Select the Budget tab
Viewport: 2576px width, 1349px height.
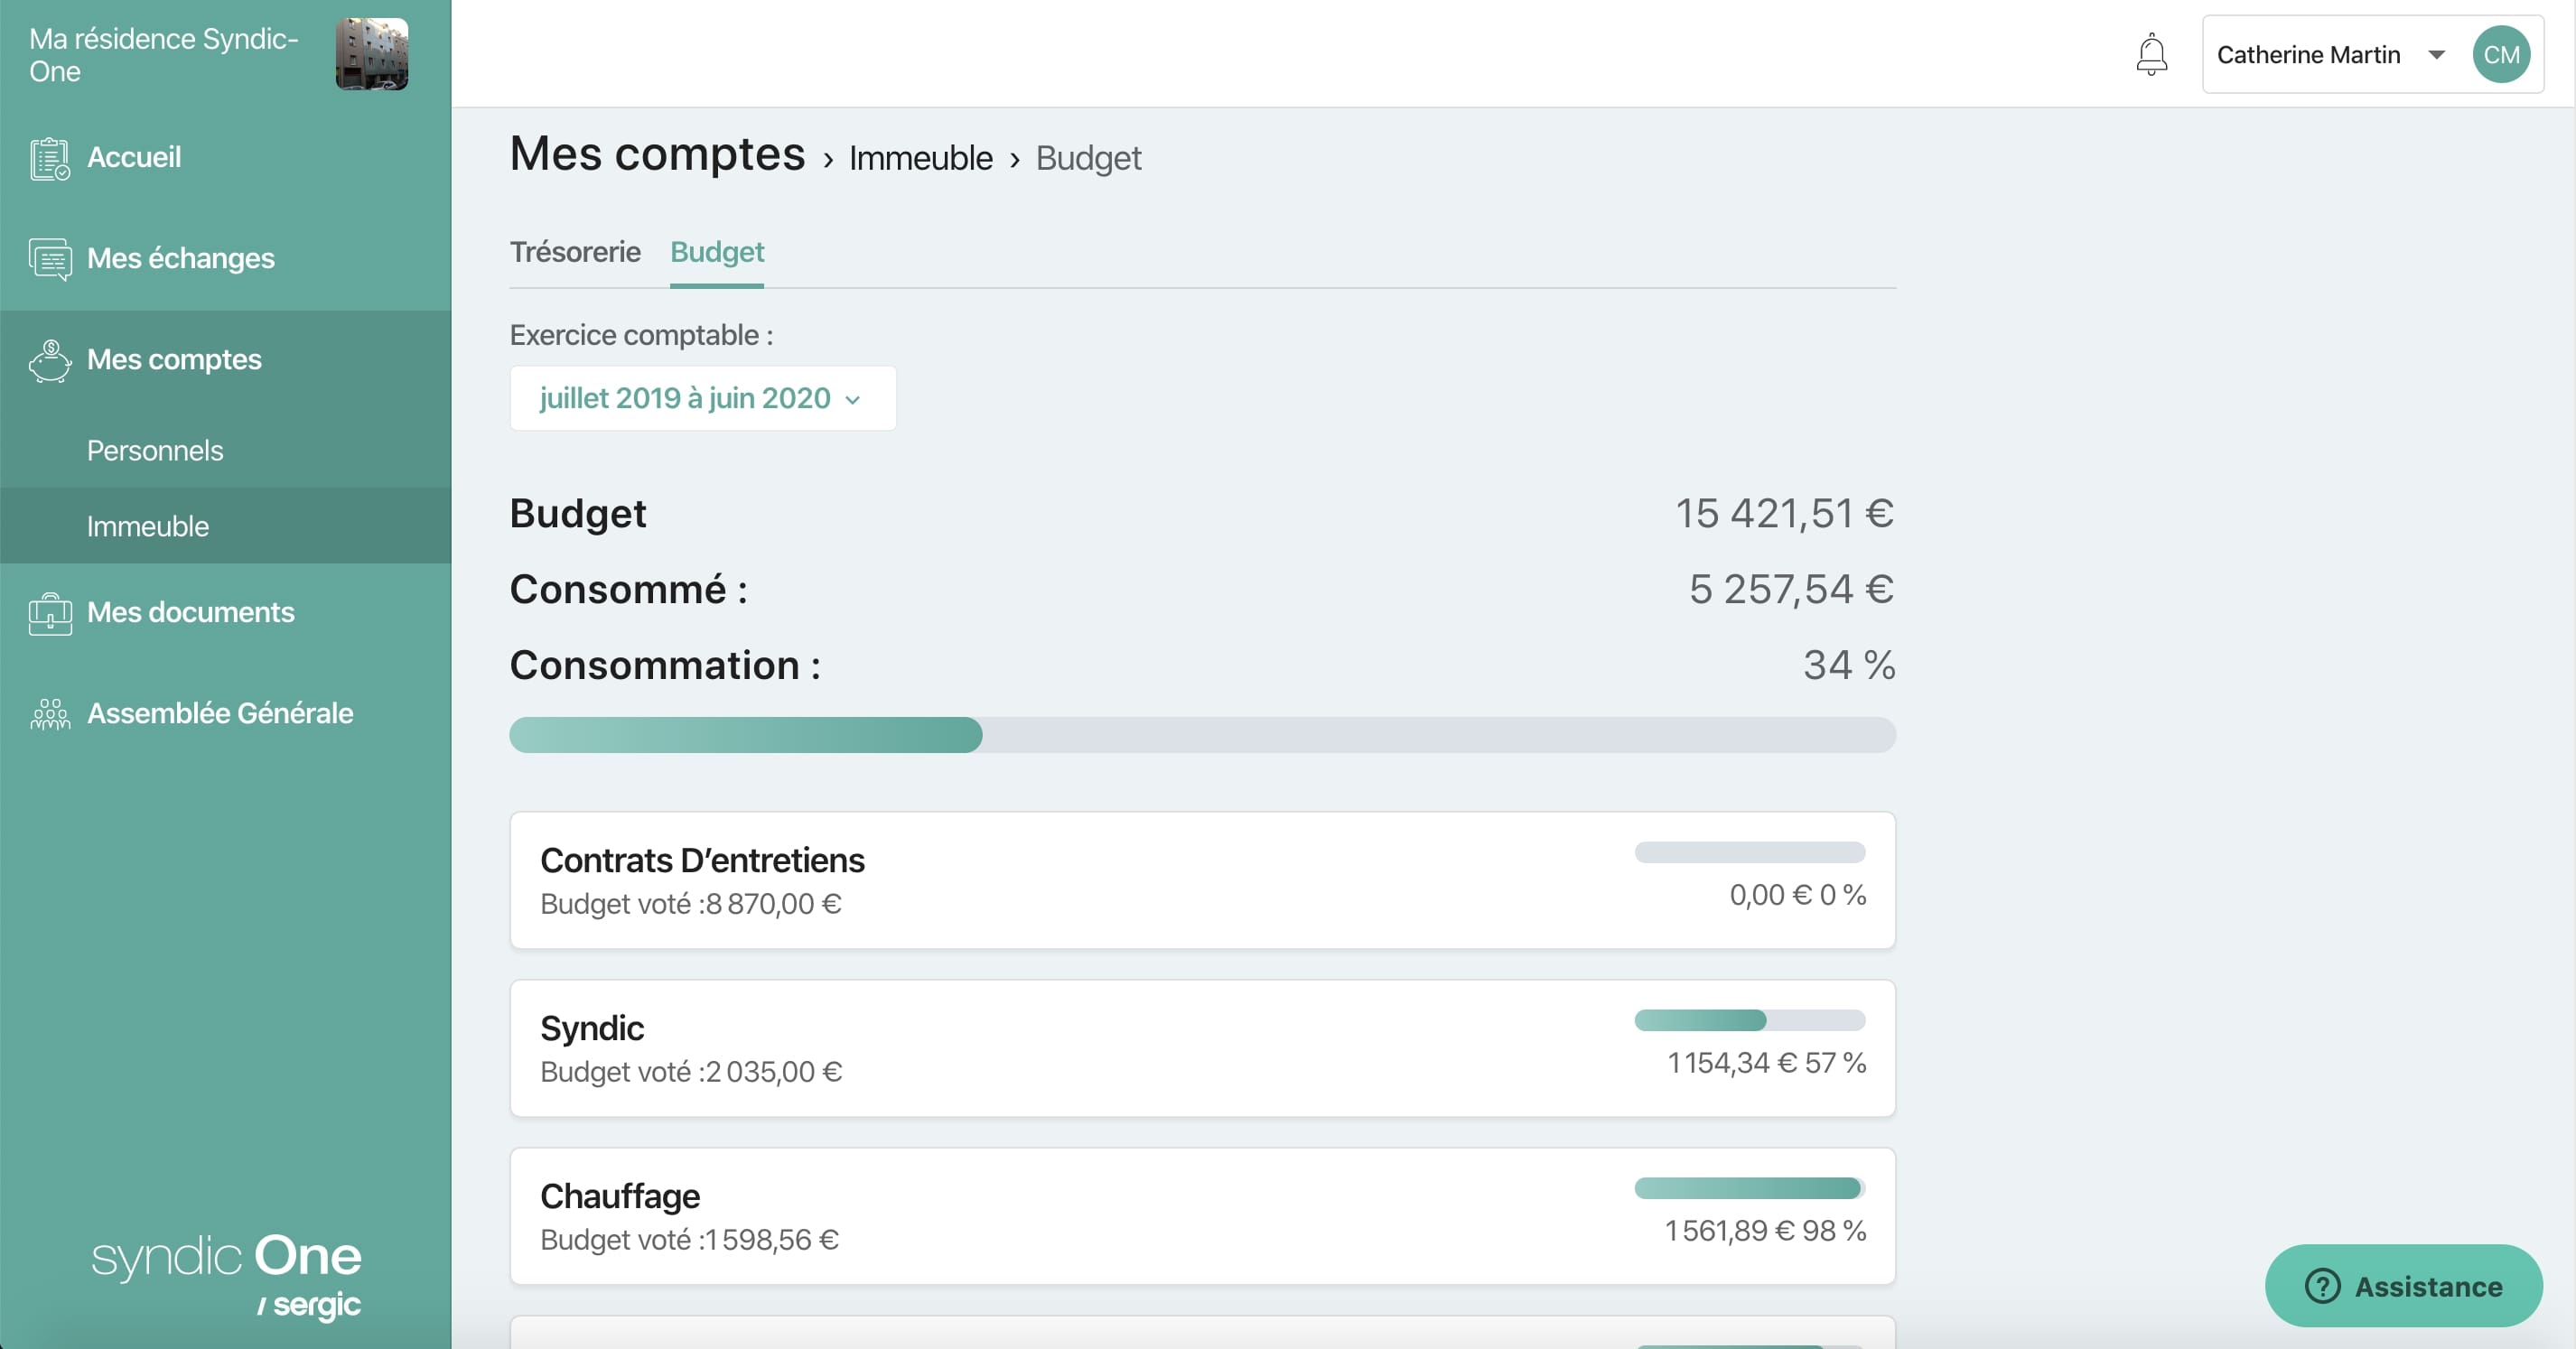(717, 252)
